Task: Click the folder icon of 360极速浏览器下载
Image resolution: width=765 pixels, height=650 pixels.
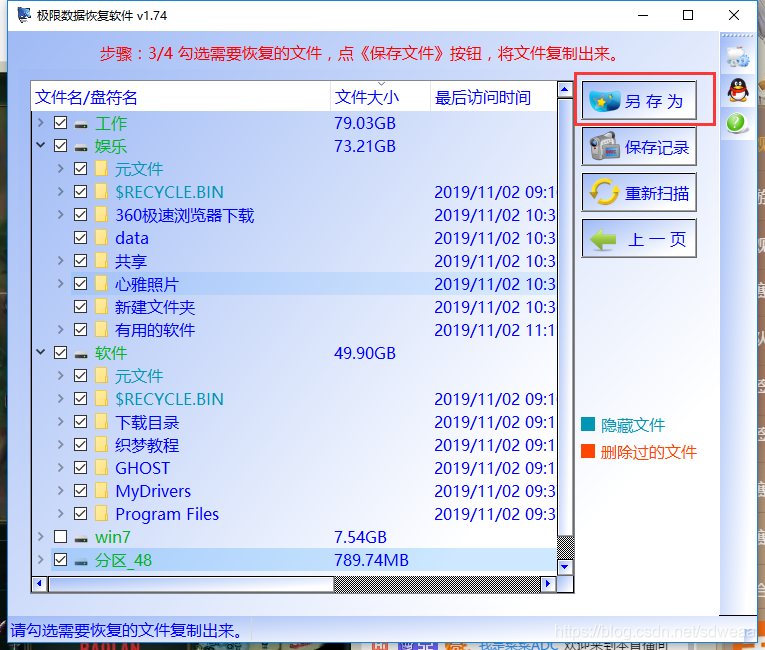Action: click(101, 215)
